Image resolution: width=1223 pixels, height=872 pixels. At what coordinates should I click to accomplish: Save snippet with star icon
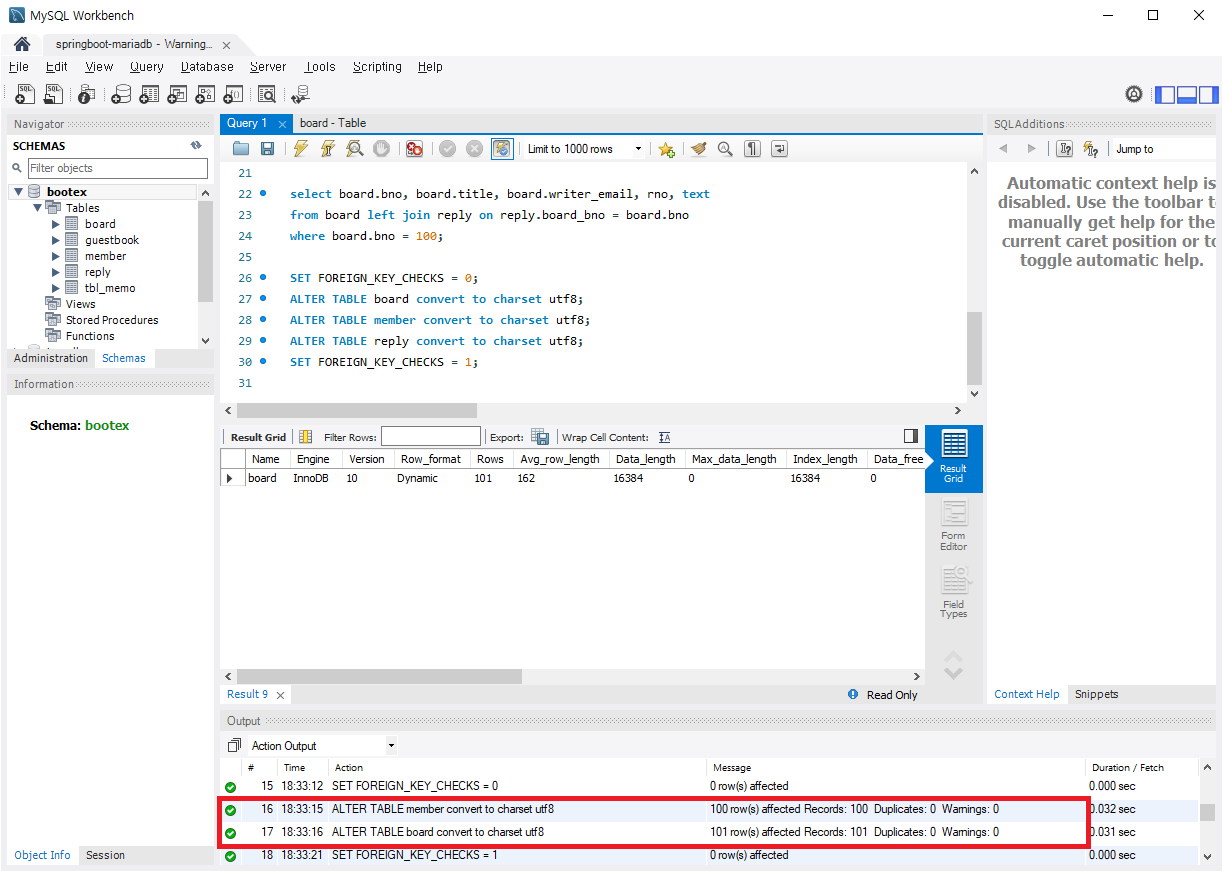click(x=666, y=149)
